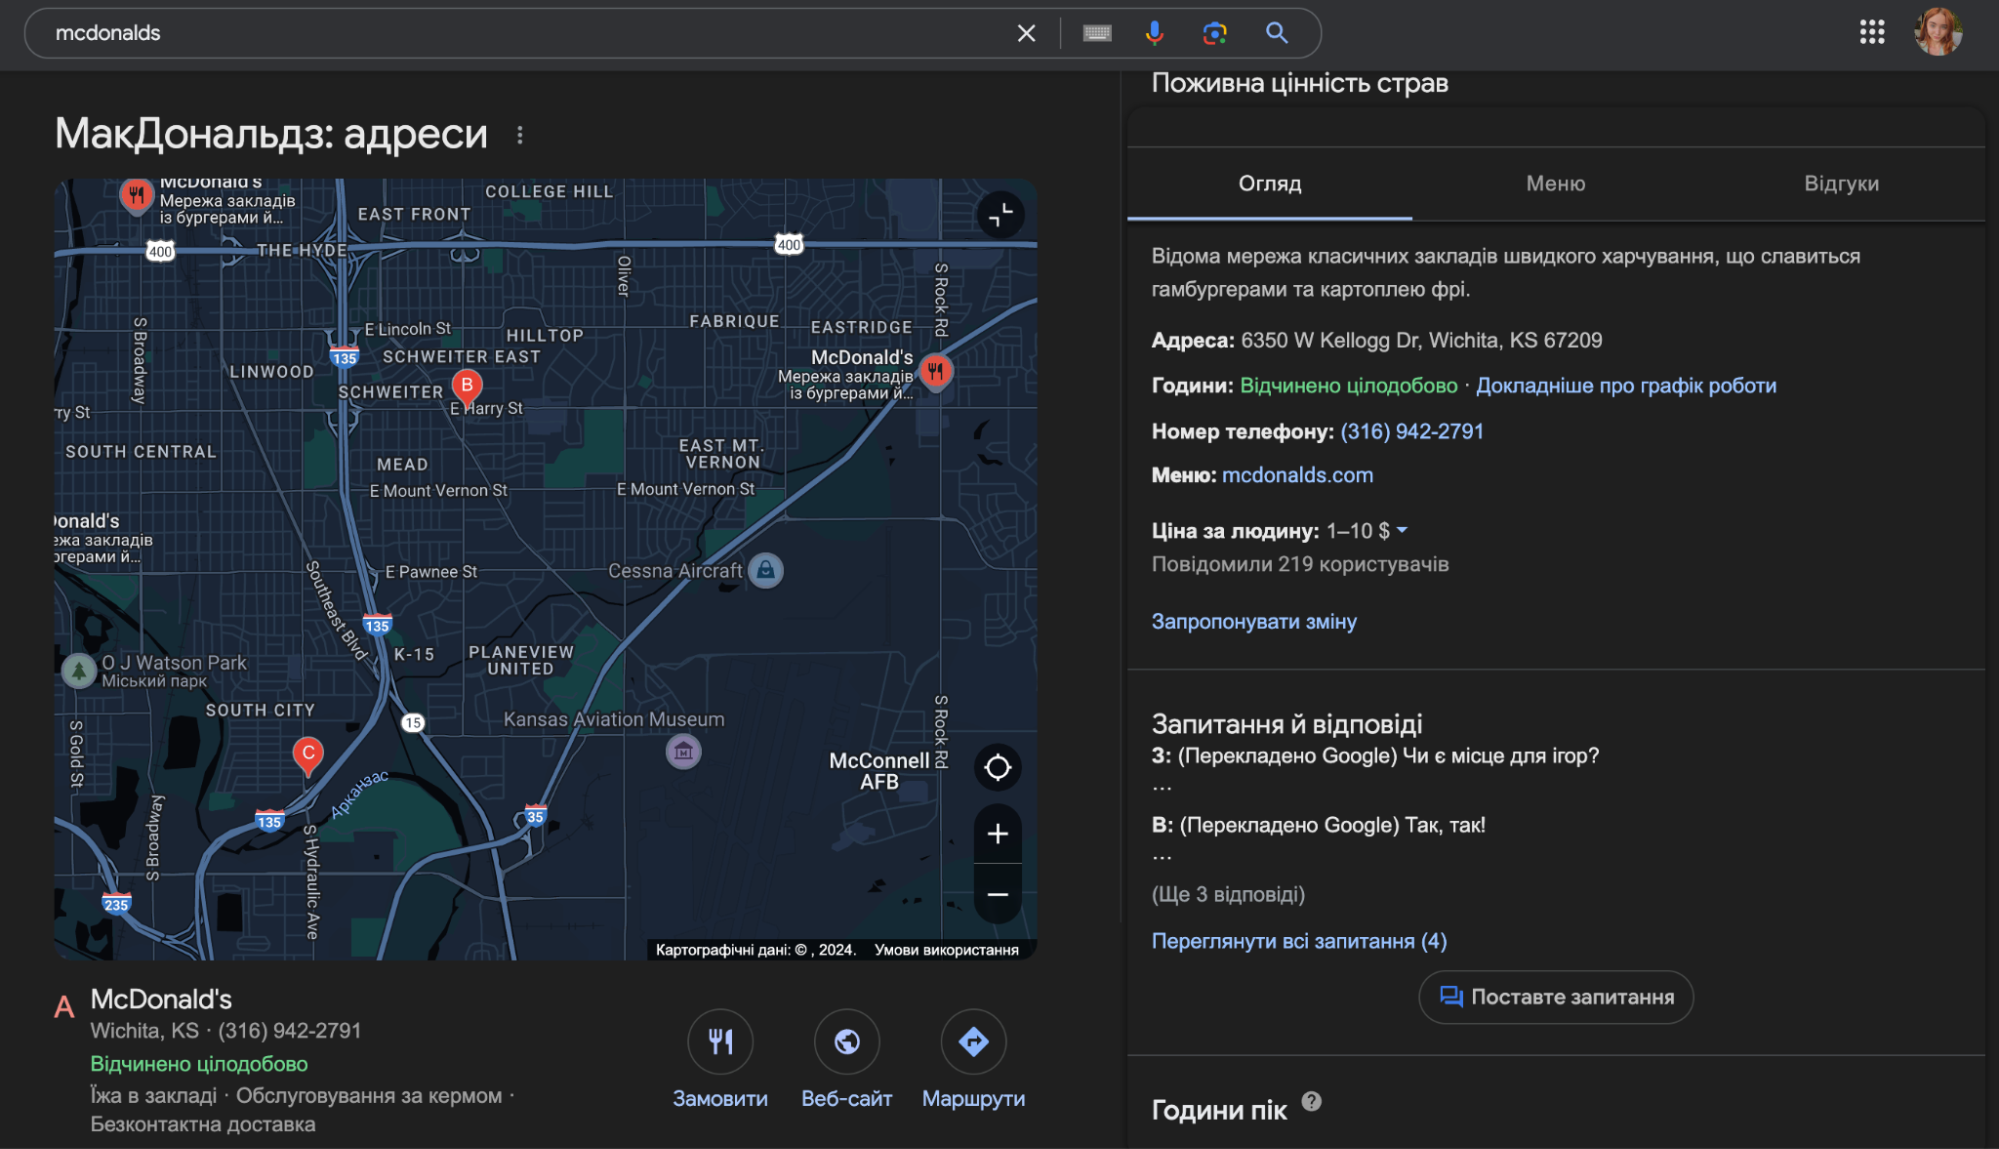
Task: Click the address 6350 W Kellogg Dr text
Action: click(x=1421, y=340)
